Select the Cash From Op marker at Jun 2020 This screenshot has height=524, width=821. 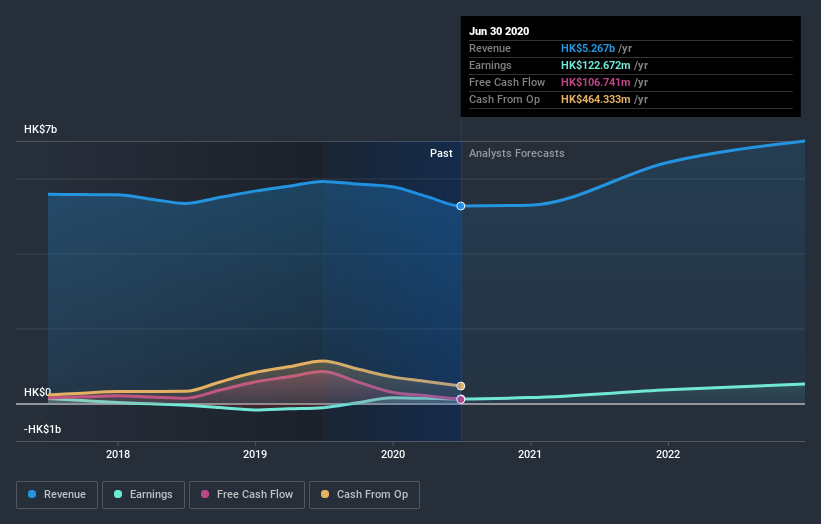[461, 386]
